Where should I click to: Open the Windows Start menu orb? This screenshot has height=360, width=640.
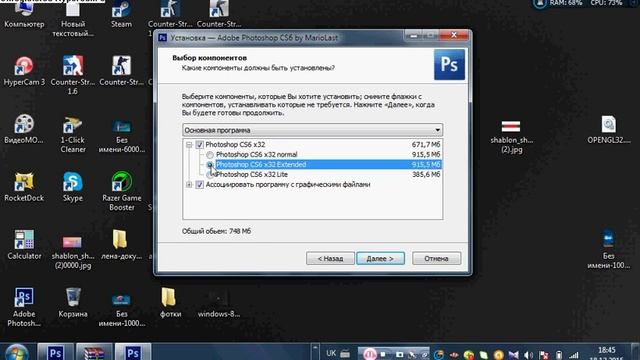(x=17, y=353)
